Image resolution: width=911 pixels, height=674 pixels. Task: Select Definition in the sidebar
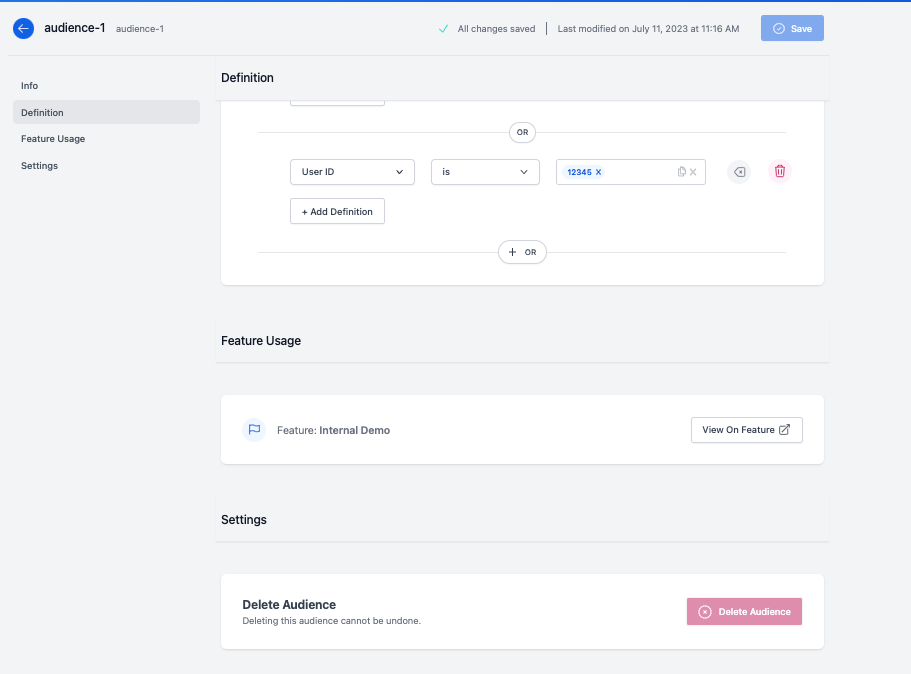[40, 112]
